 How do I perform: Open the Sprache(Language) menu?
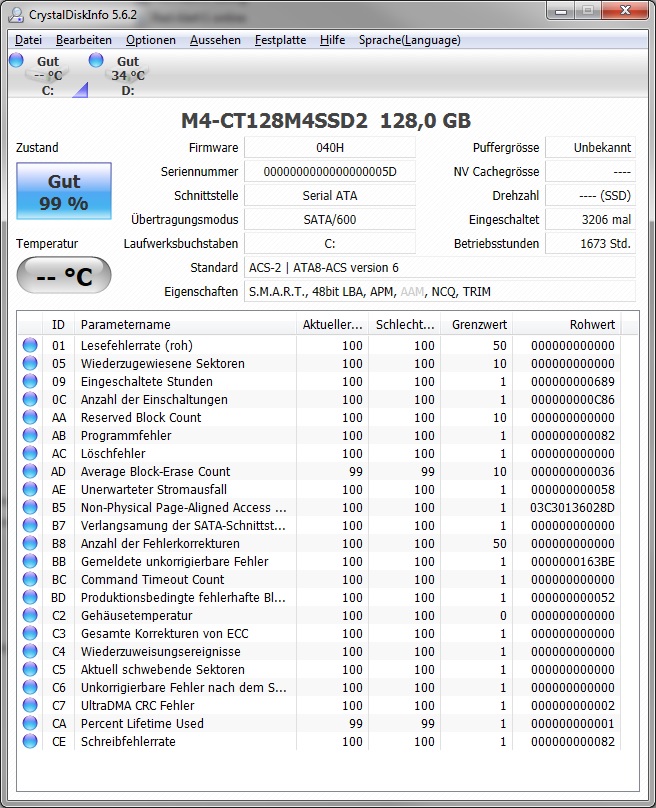410,40
